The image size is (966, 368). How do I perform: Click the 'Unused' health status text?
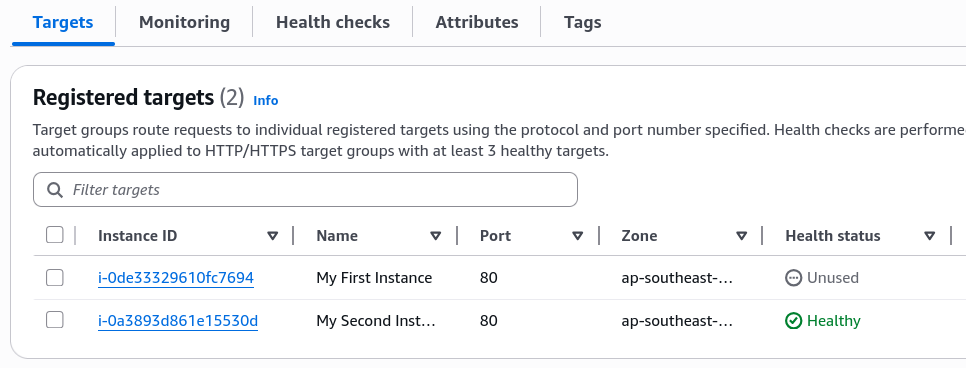tap(832, 278)
